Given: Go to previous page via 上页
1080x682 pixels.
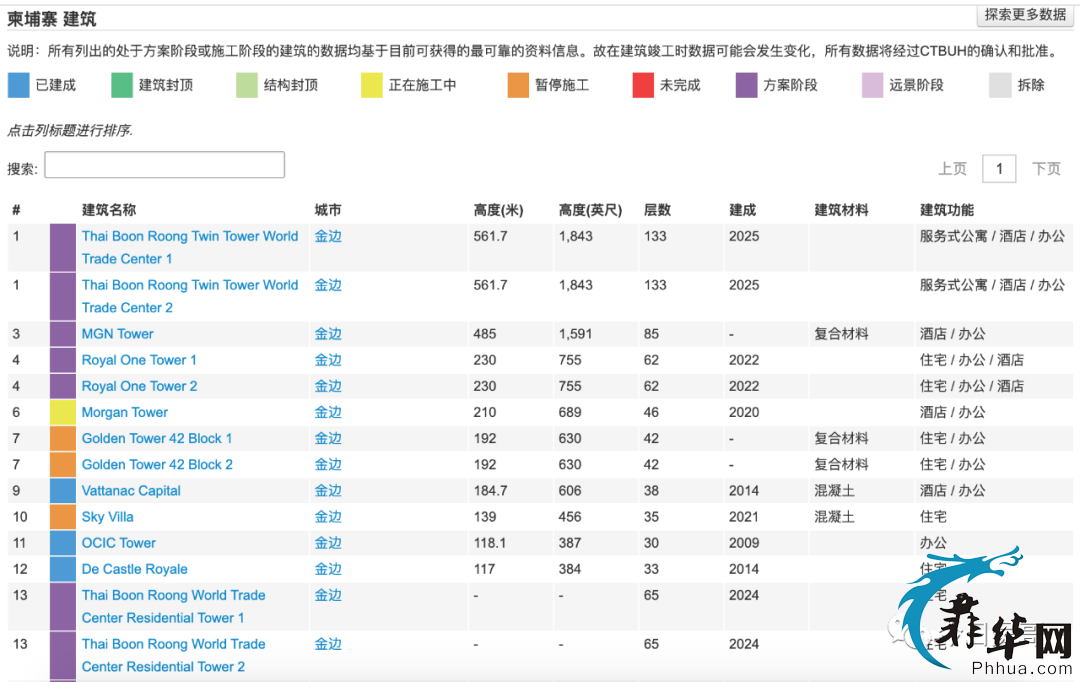Looking at the screenshot, I should pos(953,169).
